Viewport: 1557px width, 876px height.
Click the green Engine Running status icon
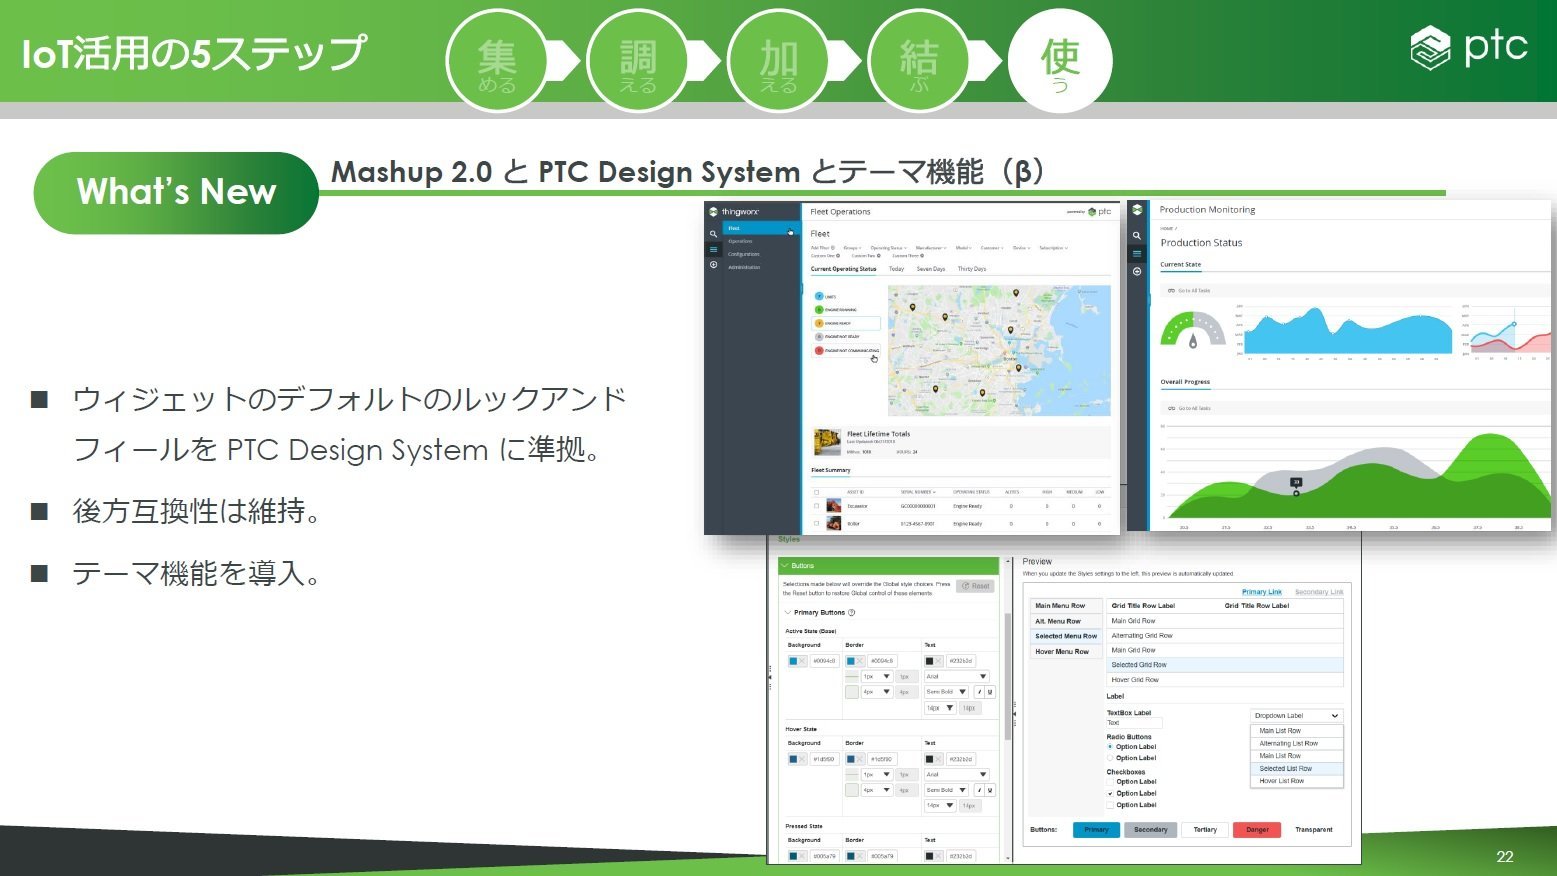tap(819, 310)
